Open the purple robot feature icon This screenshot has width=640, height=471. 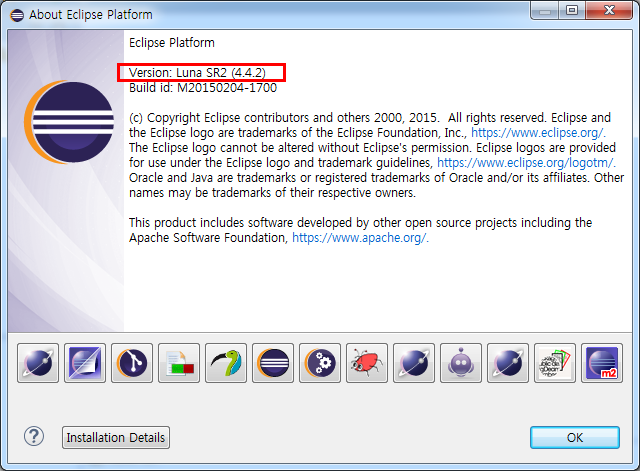[461, 362]
